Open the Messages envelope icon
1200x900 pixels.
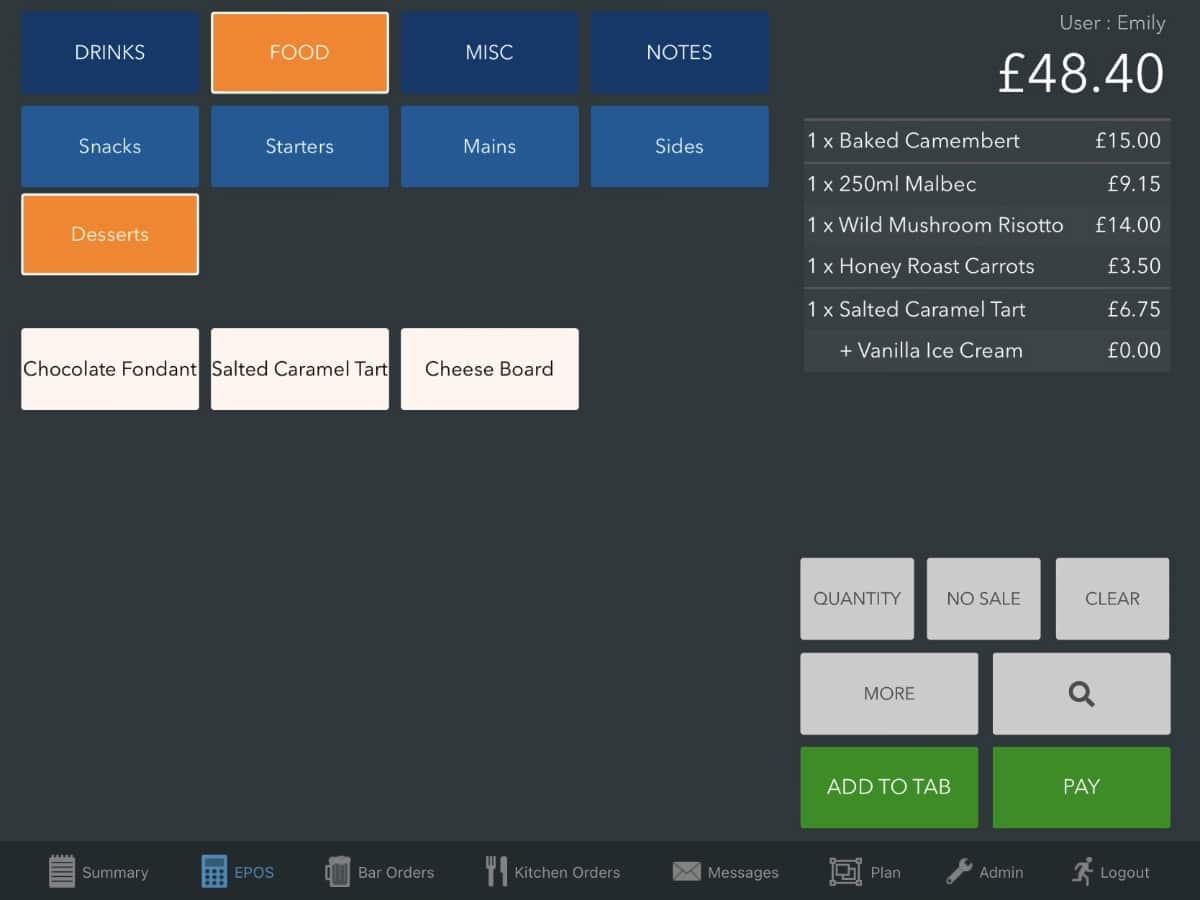pyautogui.click(x=686, y=872)
